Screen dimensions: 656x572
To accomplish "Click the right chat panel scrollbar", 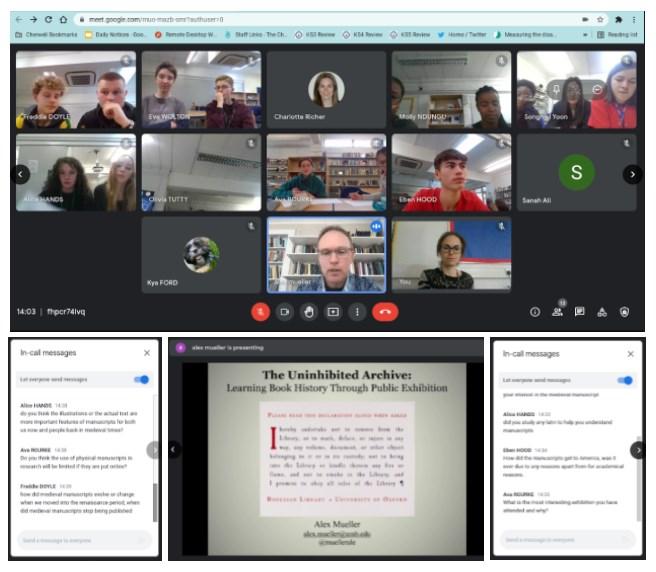I will (x=638, y=481).
